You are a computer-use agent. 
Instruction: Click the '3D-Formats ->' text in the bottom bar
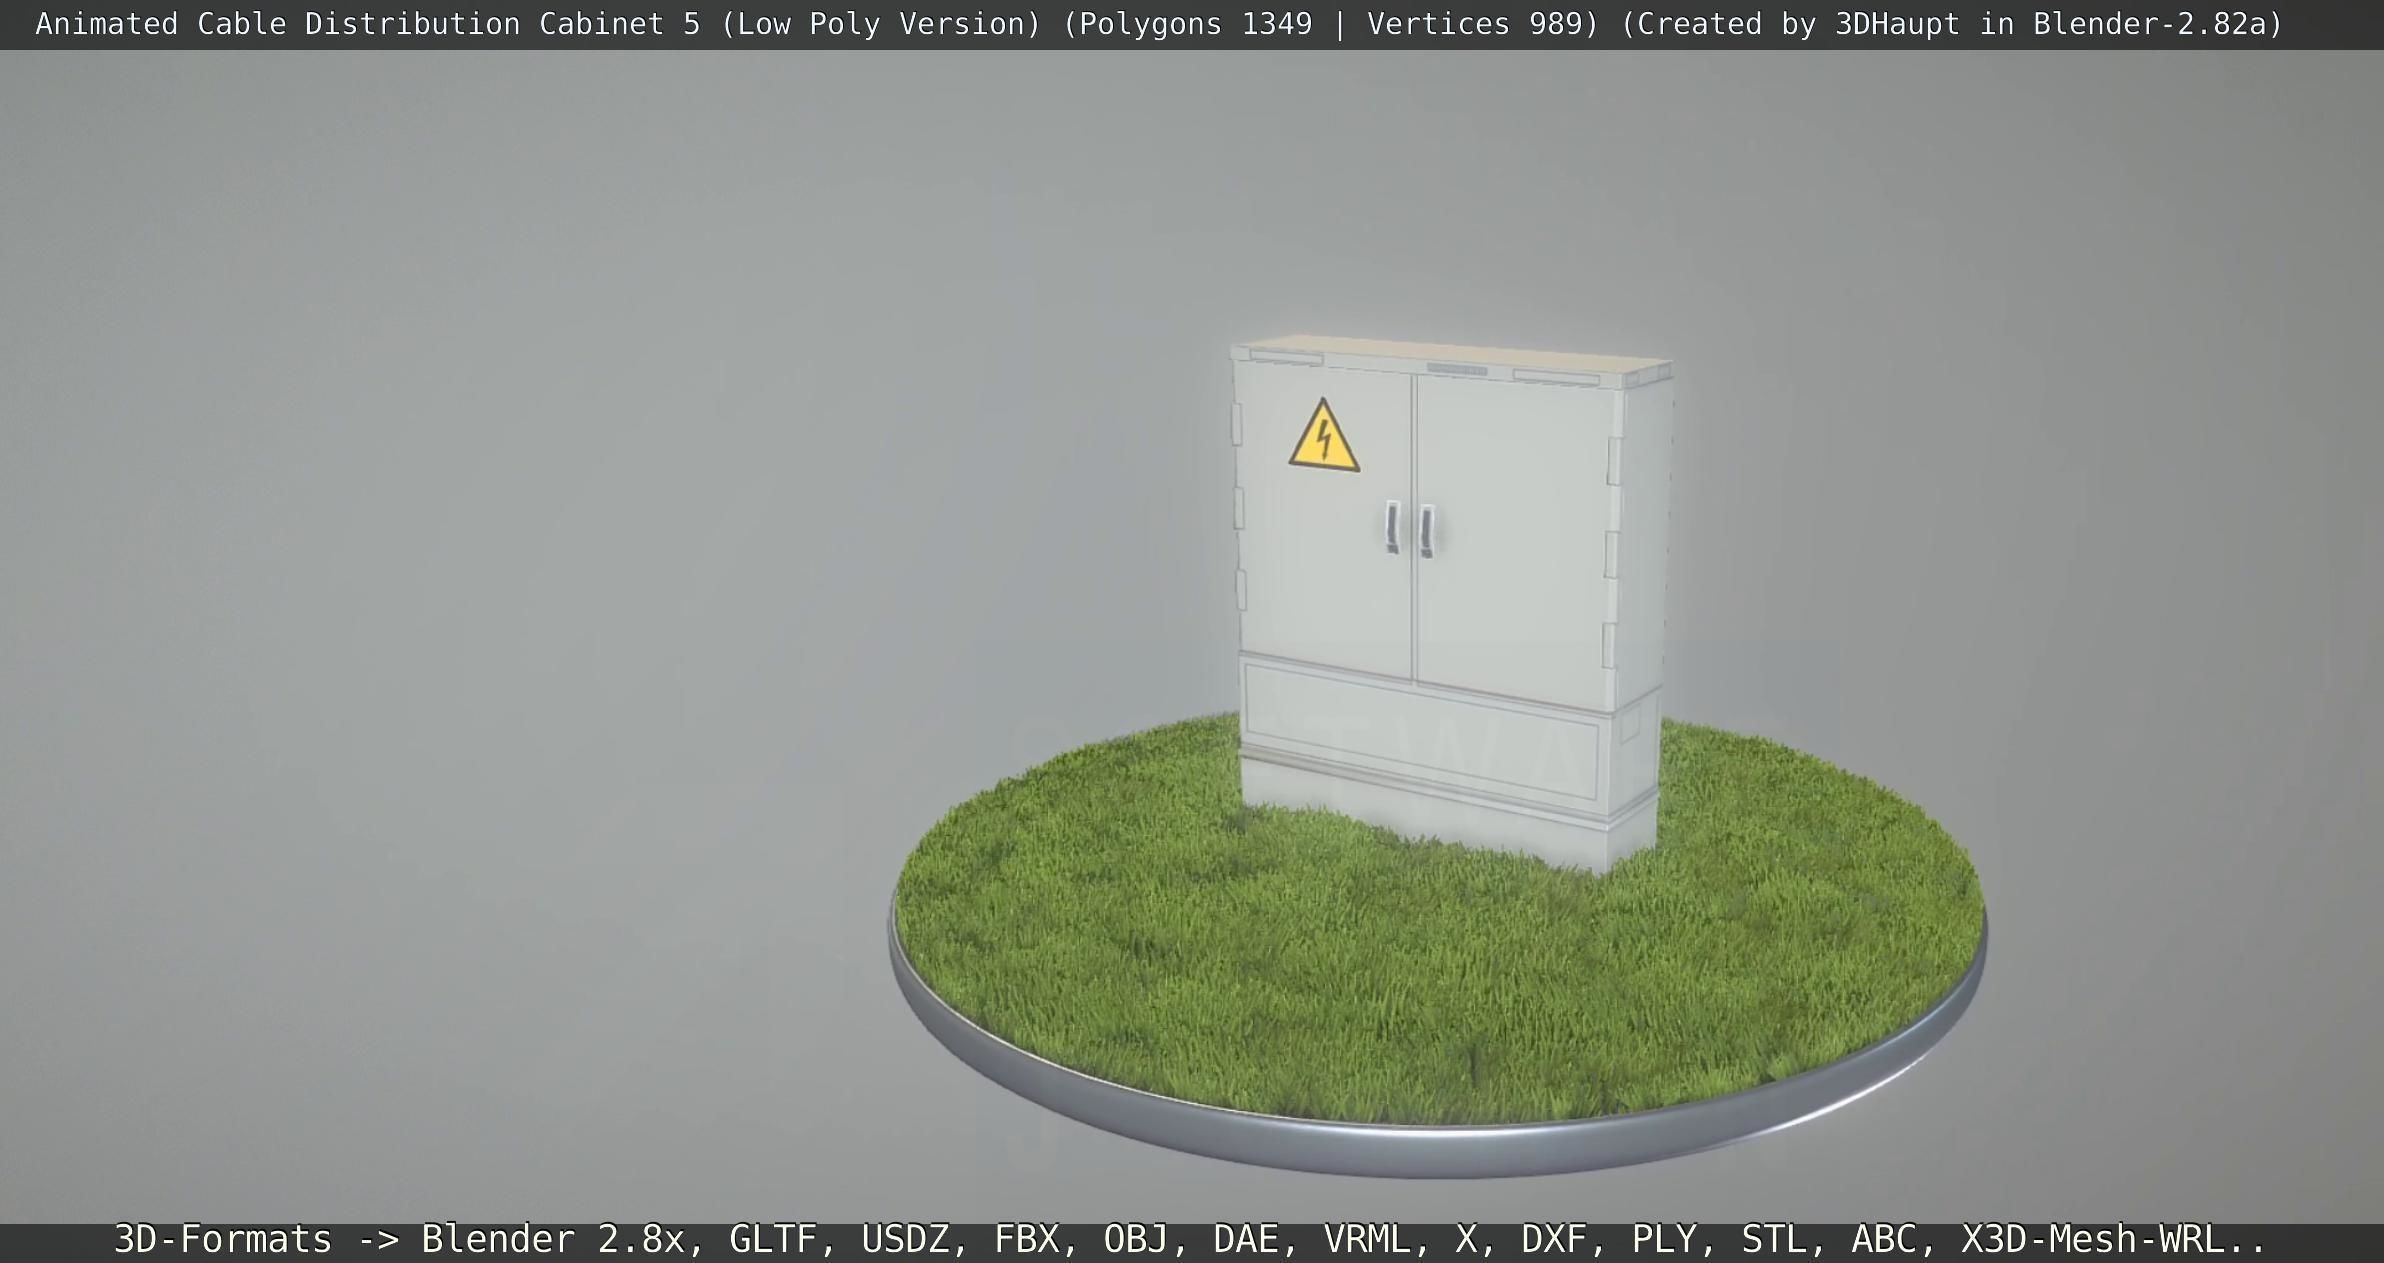257,1239
